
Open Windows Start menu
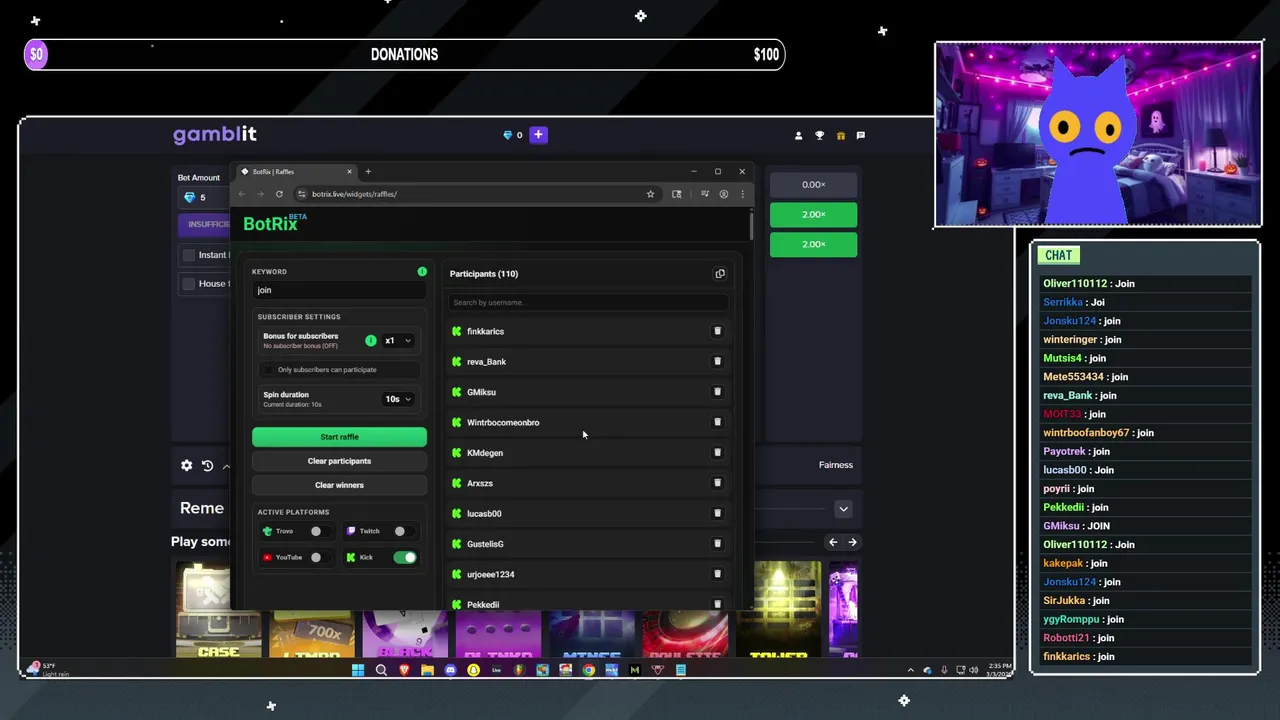click(x=357, y=670)
